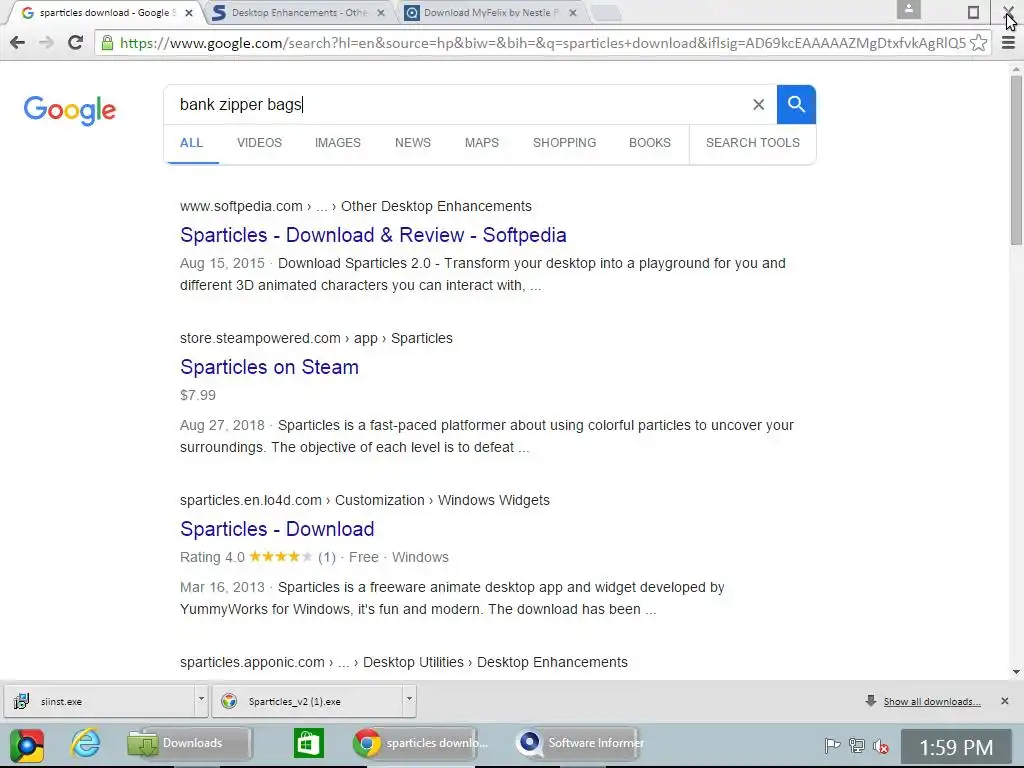Switch to VIDEOS results
Image resolution: width=1024 pixels, height=768 pixels.
(259, 142)
